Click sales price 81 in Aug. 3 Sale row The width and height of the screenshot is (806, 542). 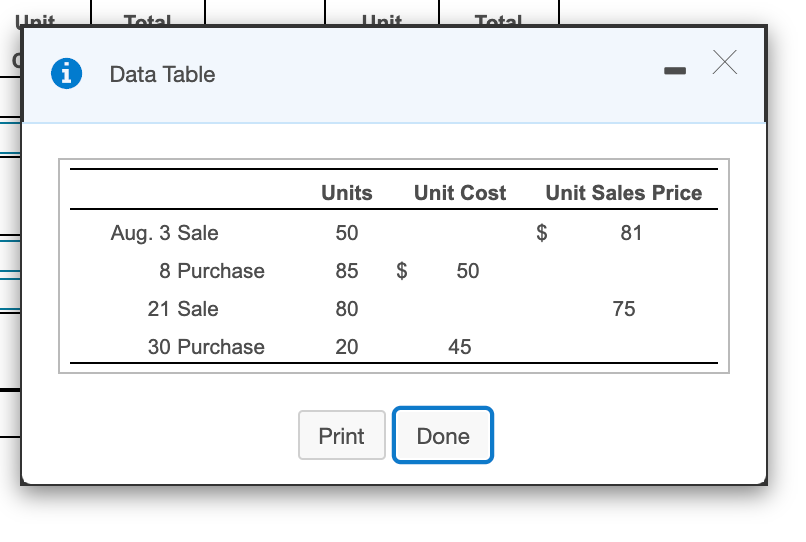point(631,233)
